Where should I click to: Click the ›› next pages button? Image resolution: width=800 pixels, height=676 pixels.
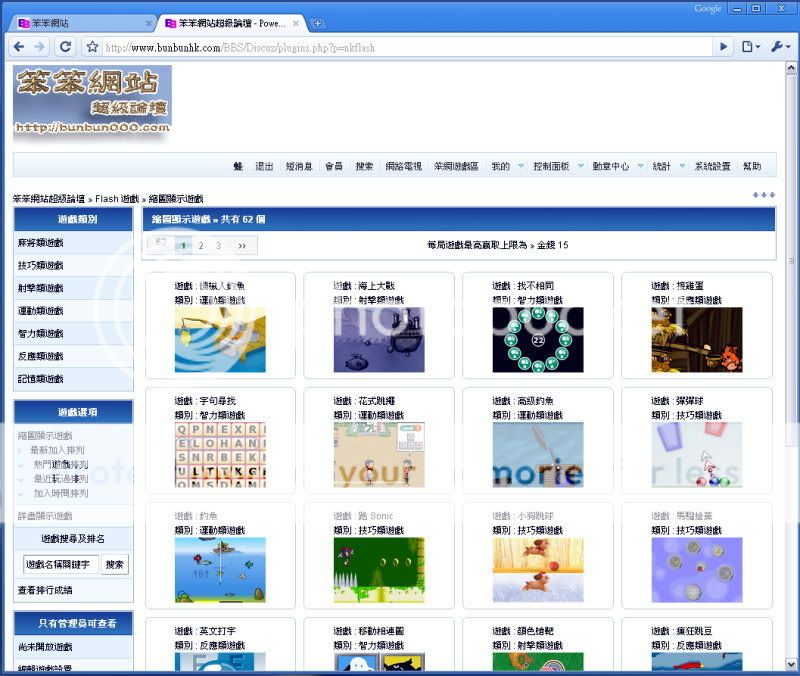242,245
